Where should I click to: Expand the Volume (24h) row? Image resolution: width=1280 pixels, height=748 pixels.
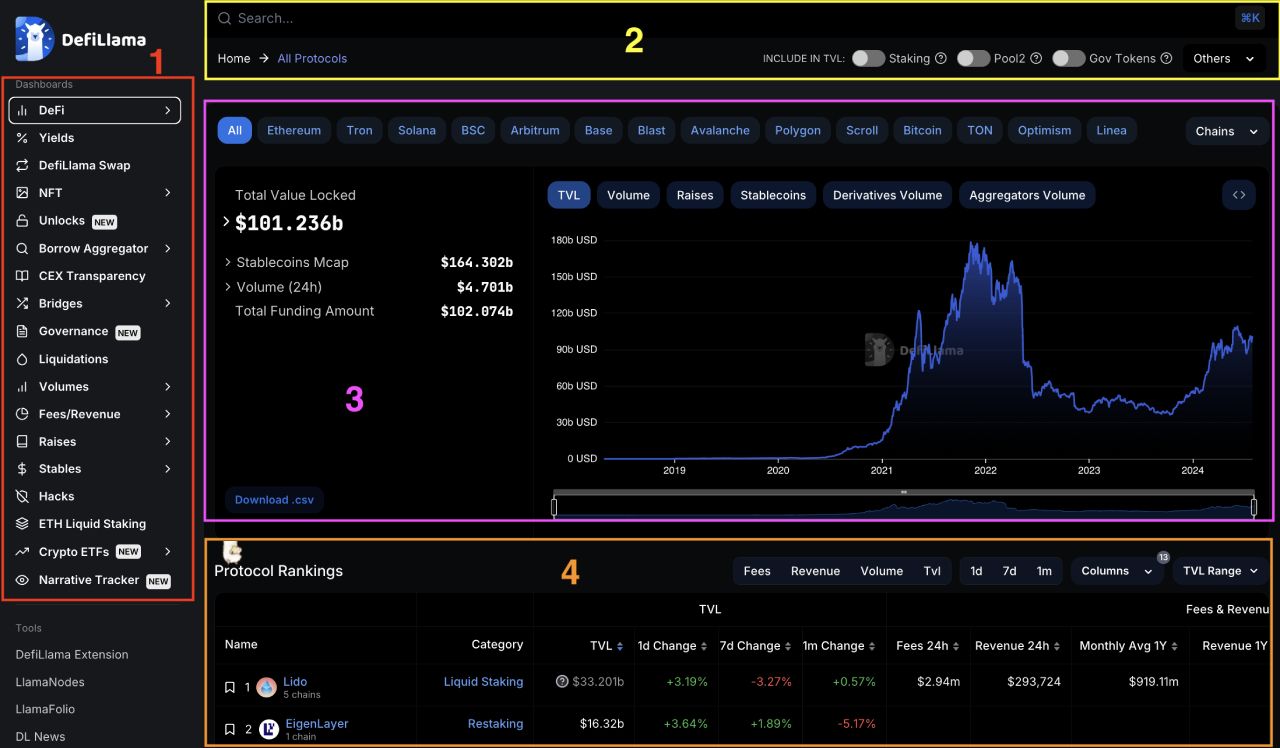[x=228, y=287]
